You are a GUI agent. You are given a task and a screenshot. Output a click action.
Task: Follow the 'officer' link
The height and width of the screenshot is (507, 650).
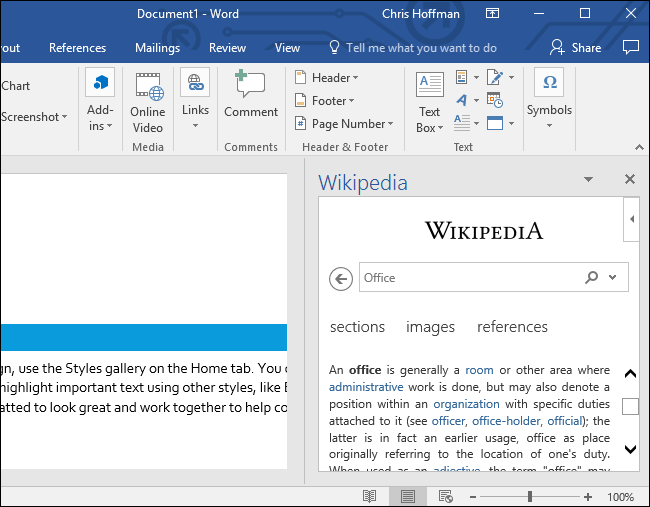coord(448,421)
